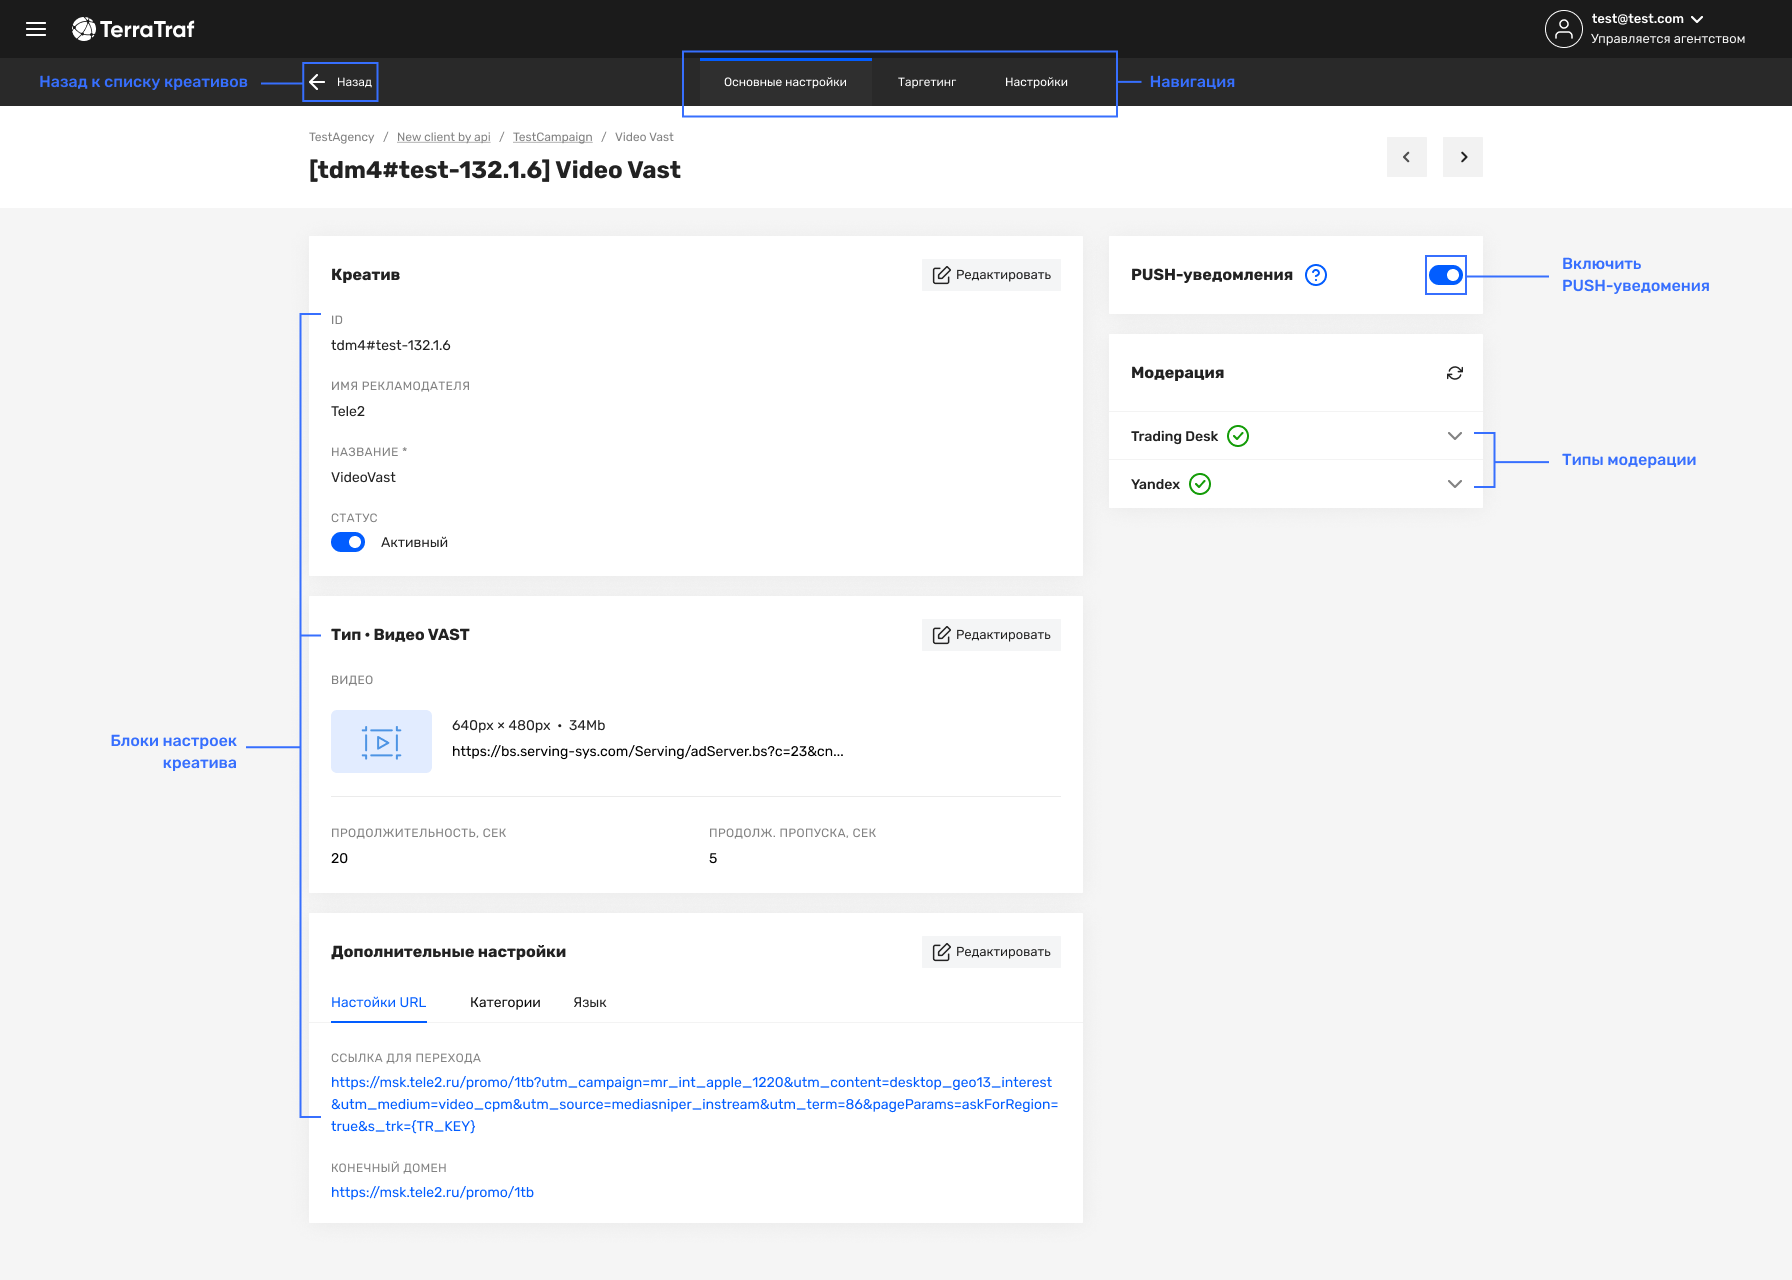Open the video preview thumbnail
This screenshot has height=1280, width=1792.
point(381,741)
